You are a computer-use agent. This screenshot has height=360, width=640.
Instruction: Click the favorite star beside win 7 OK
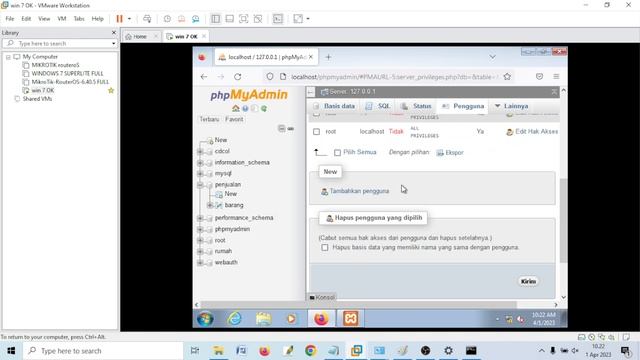point(111,91)
